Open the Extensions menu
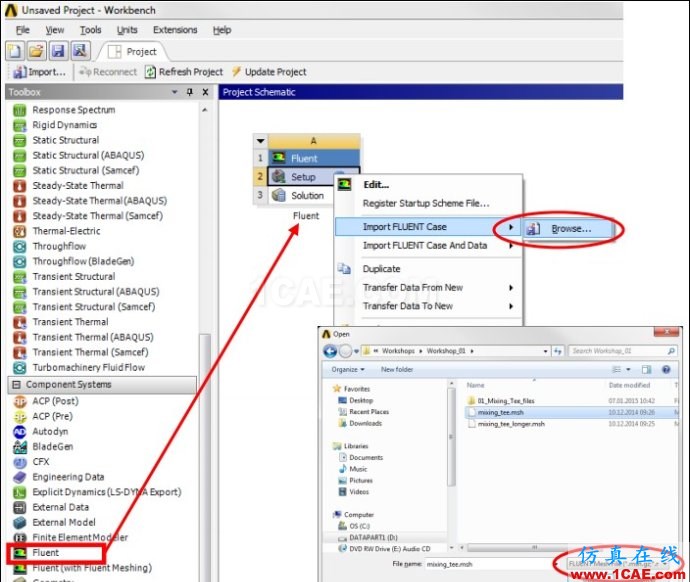The height and width of the screenshot is (582, 690). coord(175,30)
